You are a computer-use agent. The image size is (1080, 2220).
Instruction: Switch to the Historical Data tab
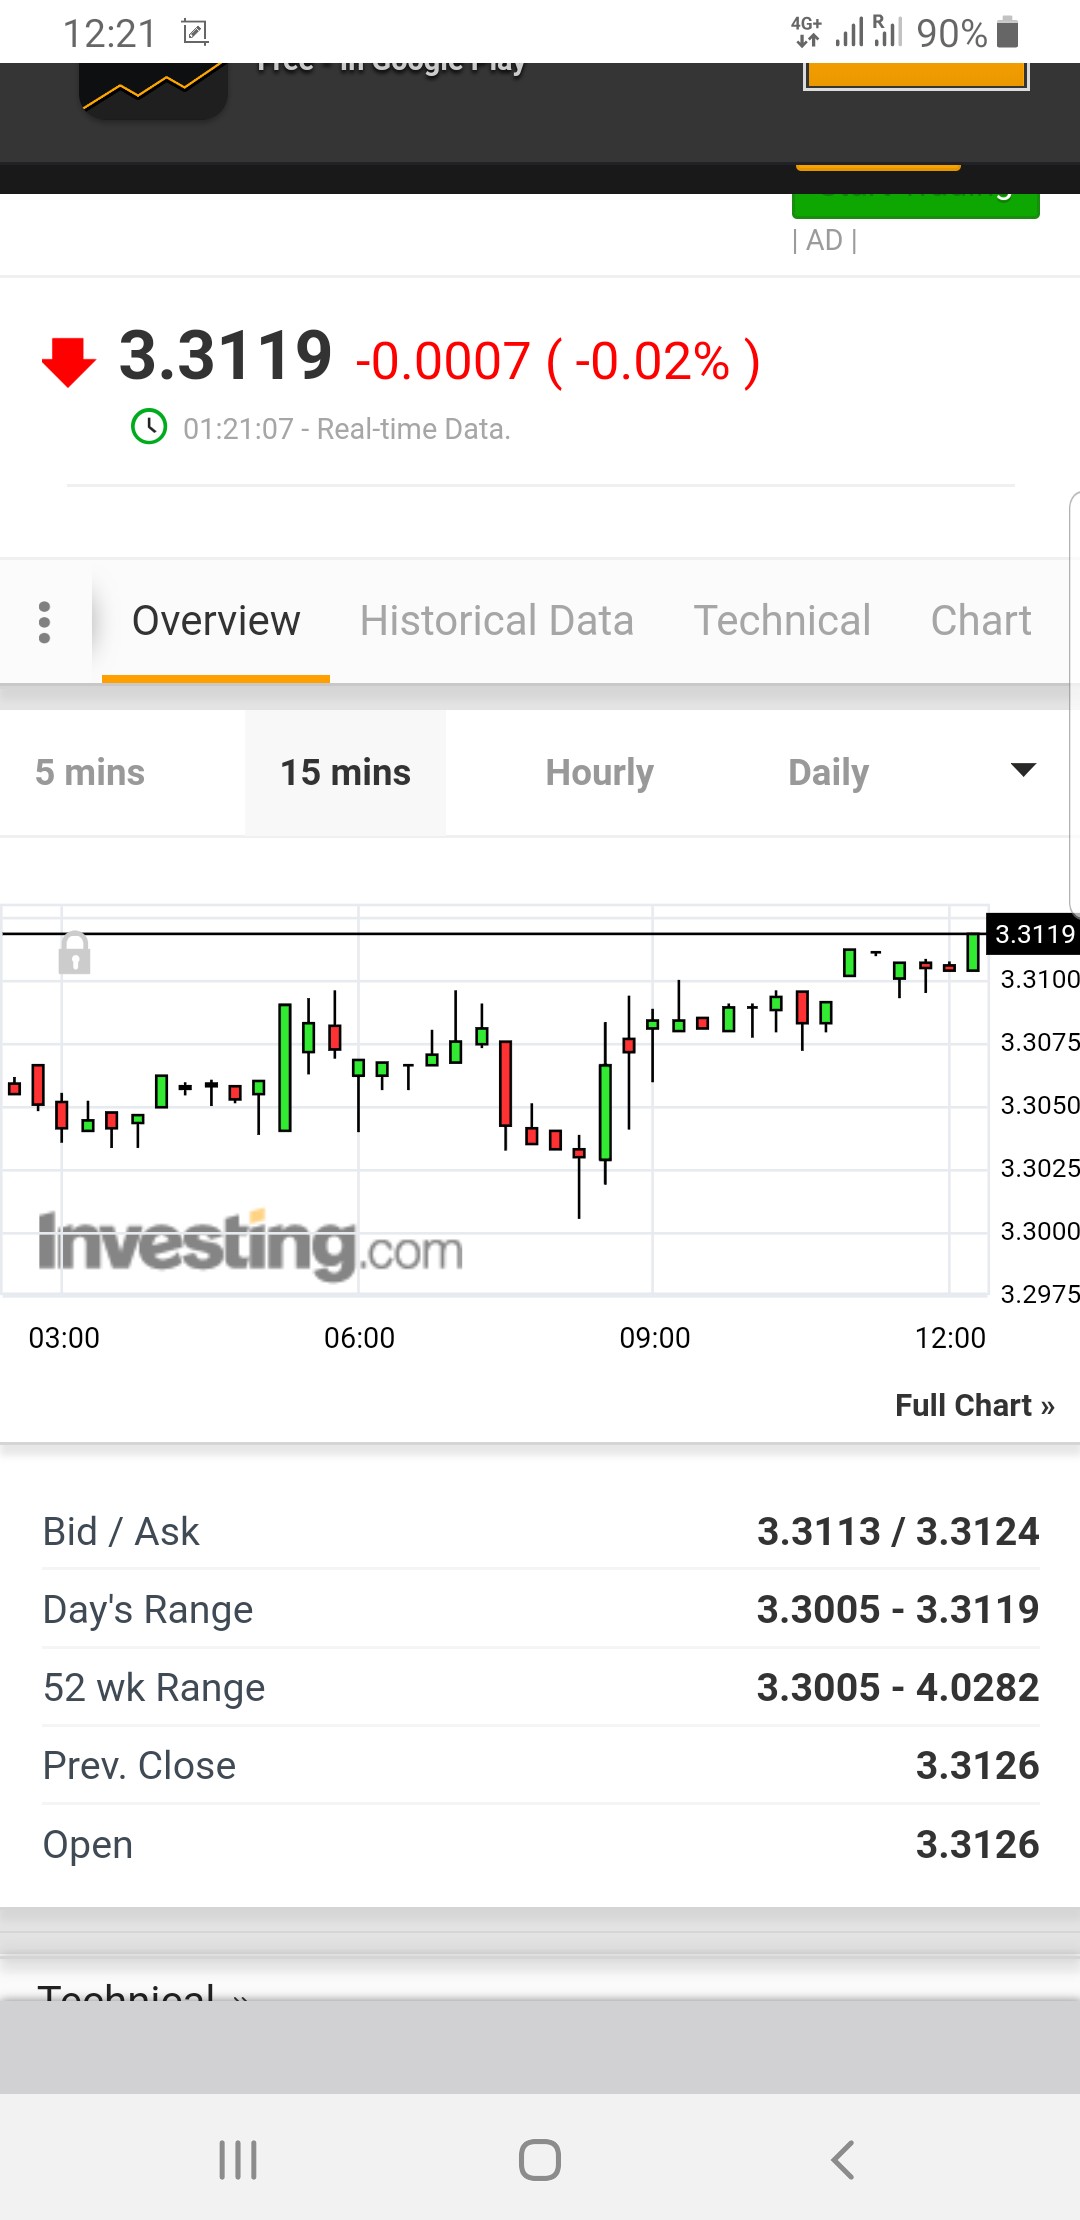(x=496, y=621)
